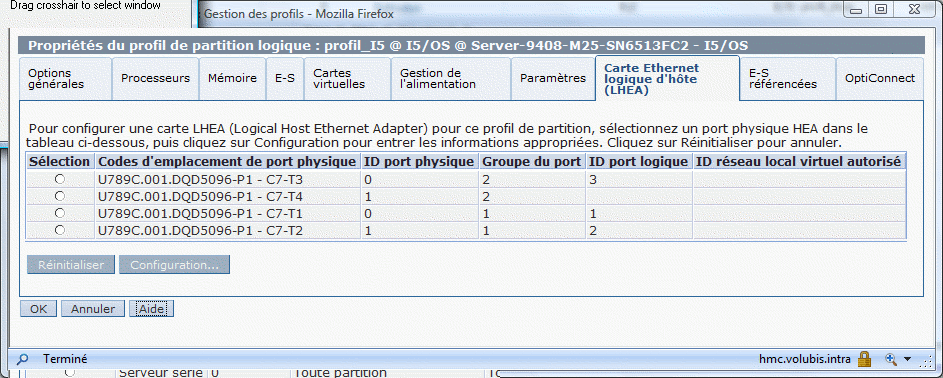Click the Réinitialiser button

click(71, 264)
